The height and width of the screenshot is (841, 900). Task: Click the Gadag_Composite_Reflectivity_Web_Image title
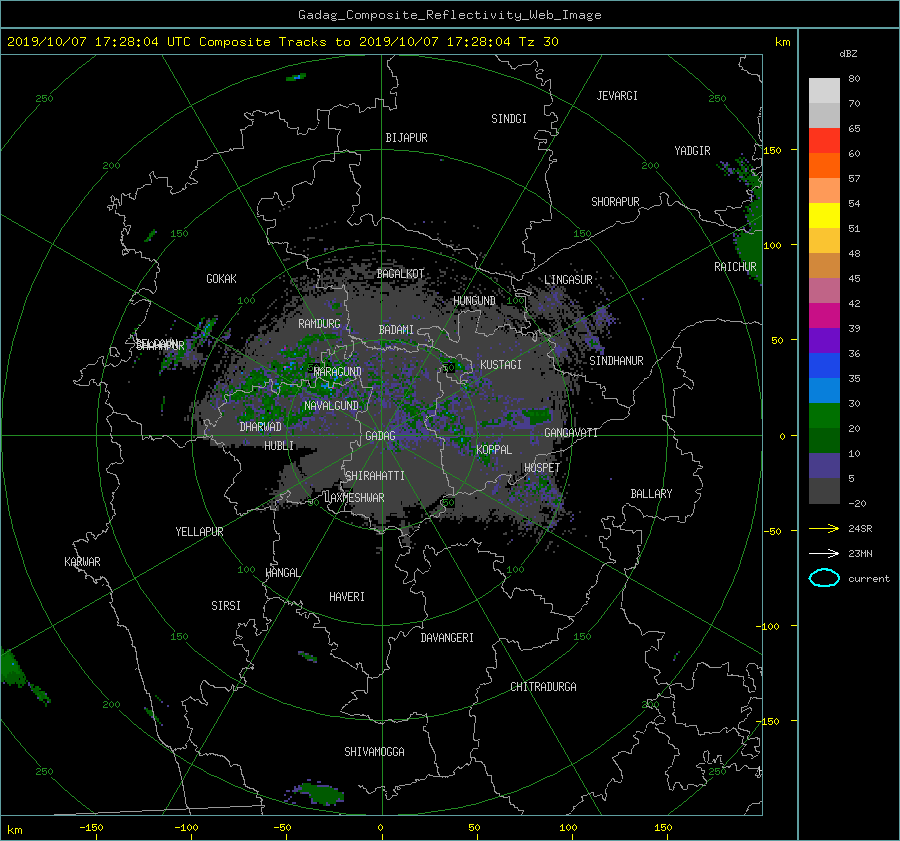tap(449, 15)
